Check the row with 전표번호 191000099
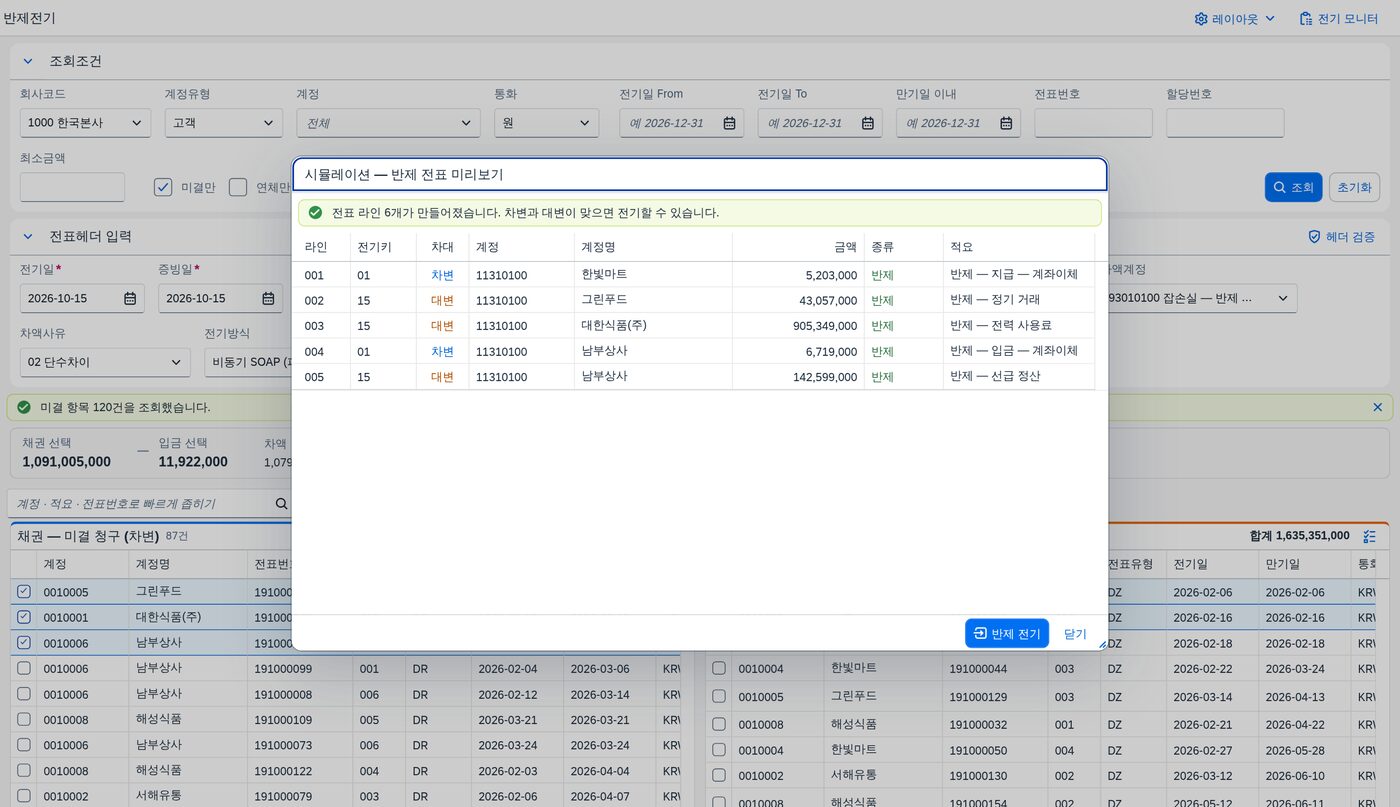This screenshot has width=1400, height=807. pyautogui.click(x=24, y=668)
